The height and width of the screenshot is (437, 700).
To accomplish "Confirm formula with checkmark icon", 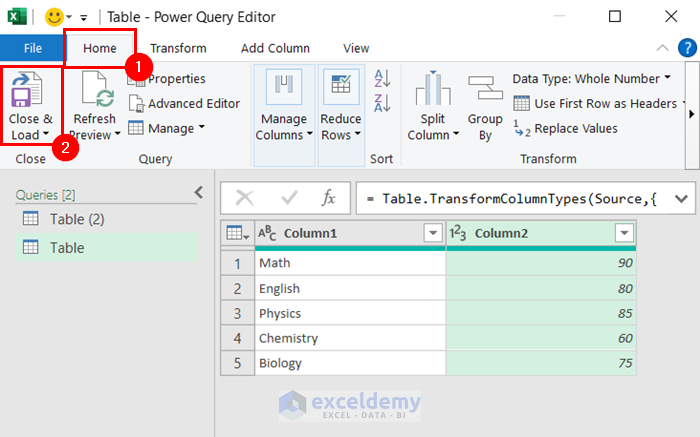I will 289,198.
